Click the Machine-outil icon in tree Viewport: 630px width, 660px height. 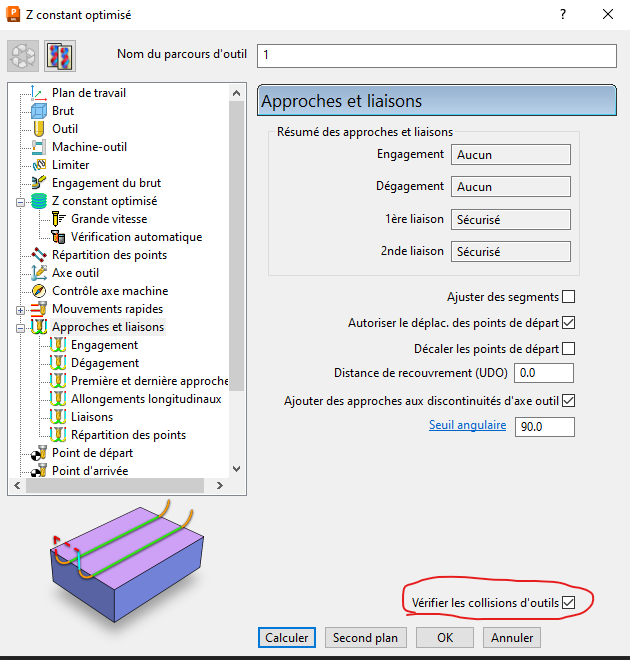(x=39, y=147)
